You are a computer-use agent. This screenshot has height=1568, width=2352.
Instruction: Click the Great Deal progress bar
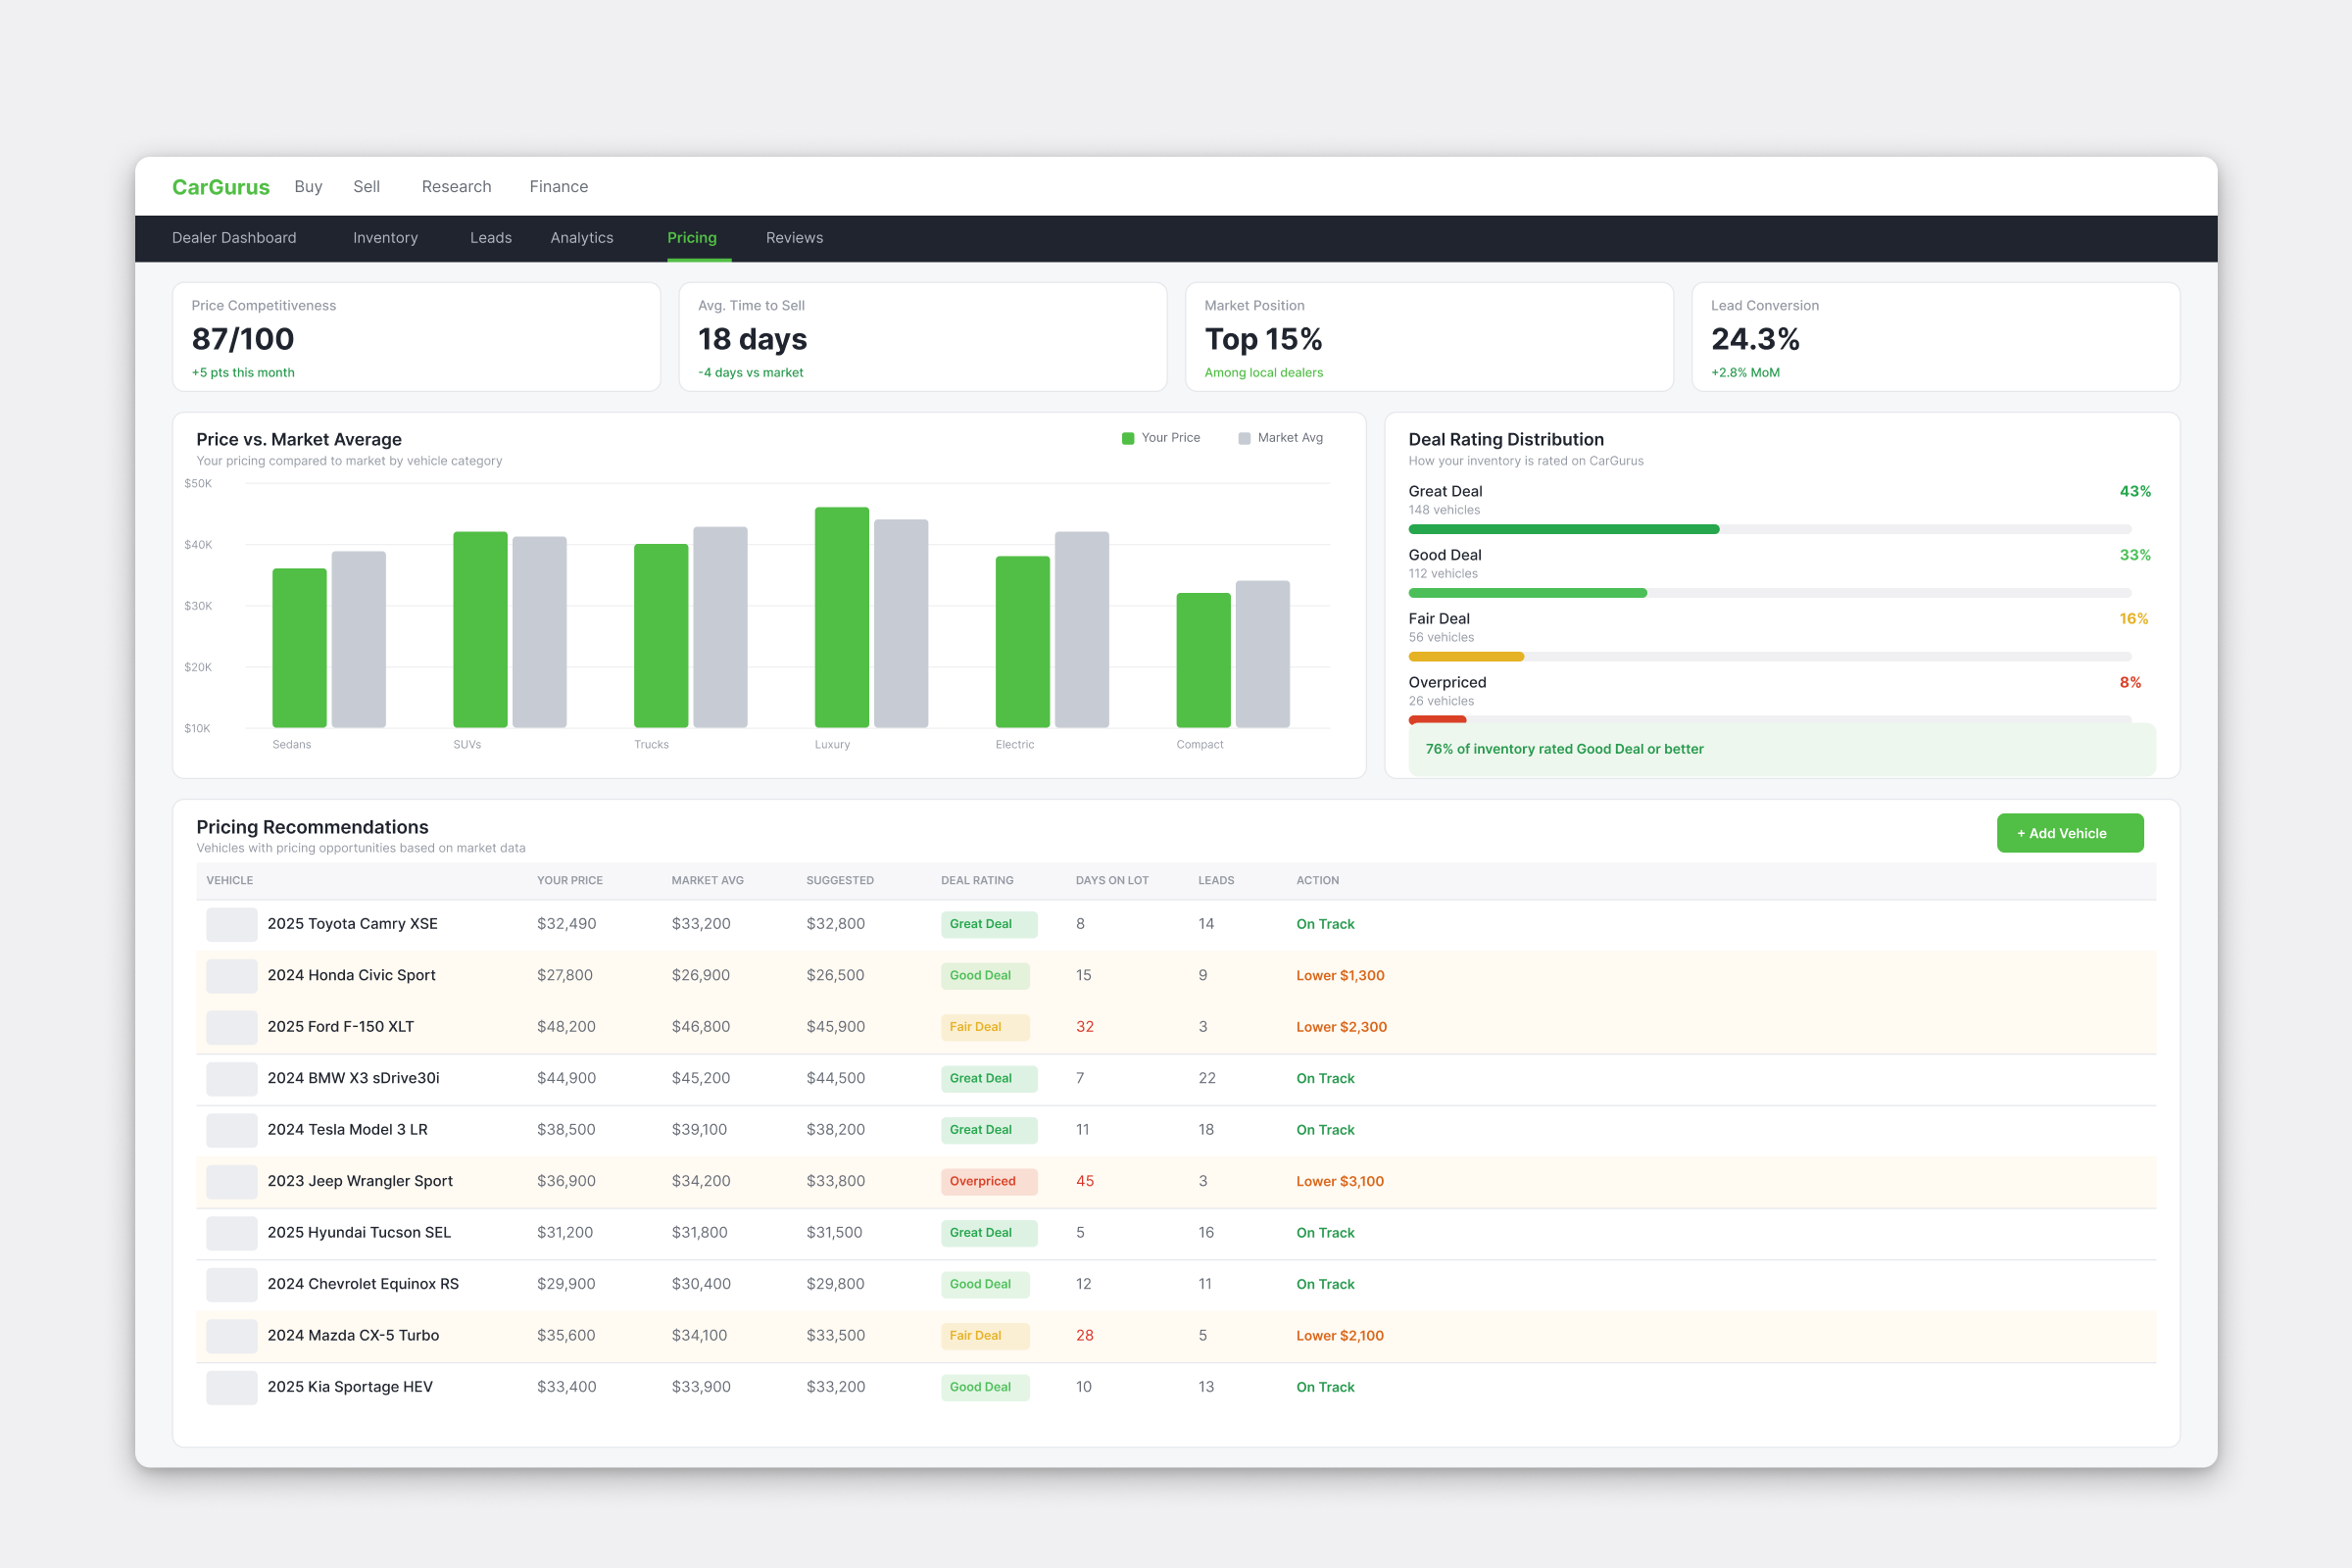point(1770,529)
